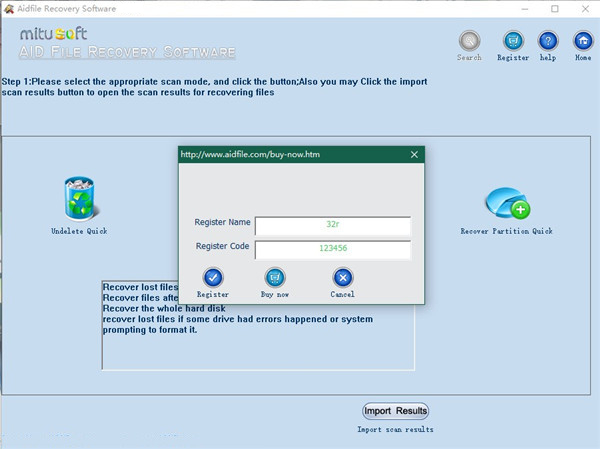This screenshot has height=449, width=600.
Task: Close the main Aidfile Recovery window
Action: (583, 9)
